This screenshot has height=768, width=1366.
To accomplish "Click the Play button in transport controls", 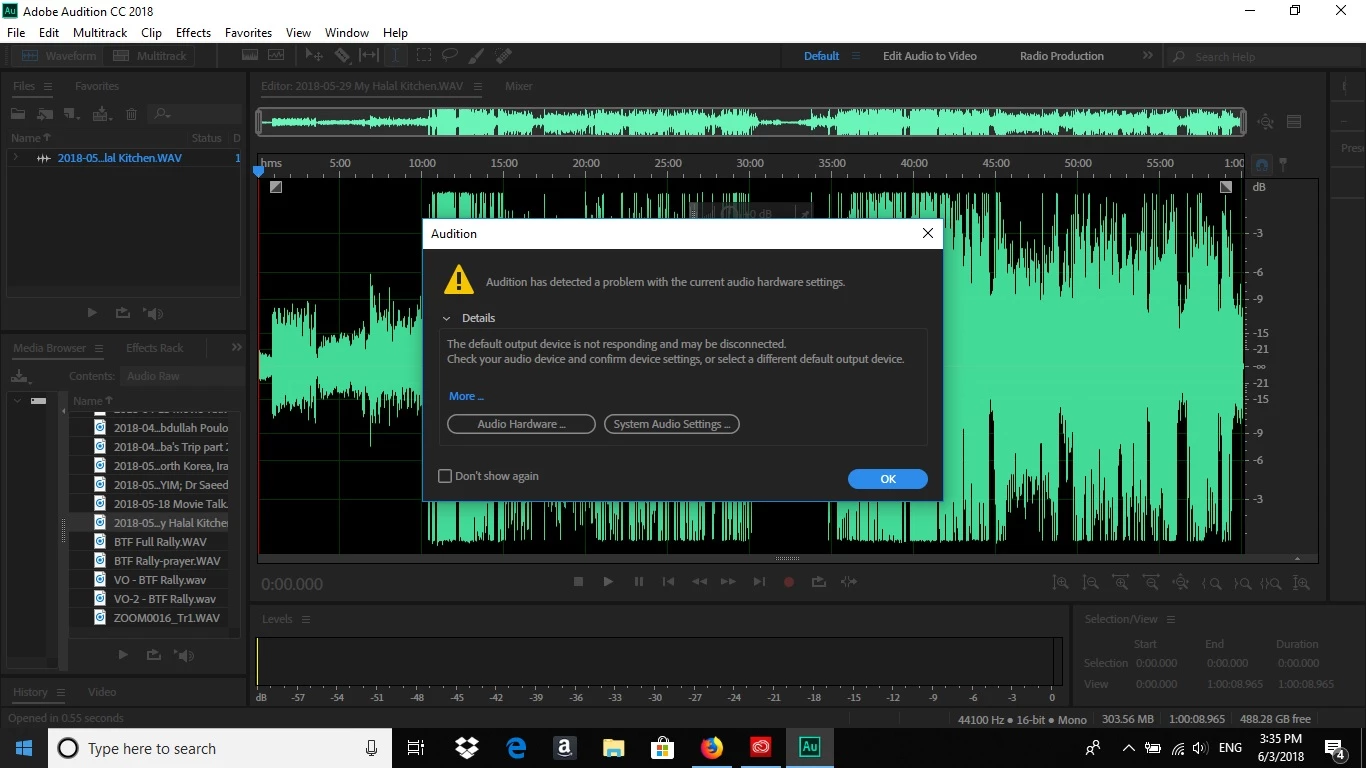I will tap(608, 581).
